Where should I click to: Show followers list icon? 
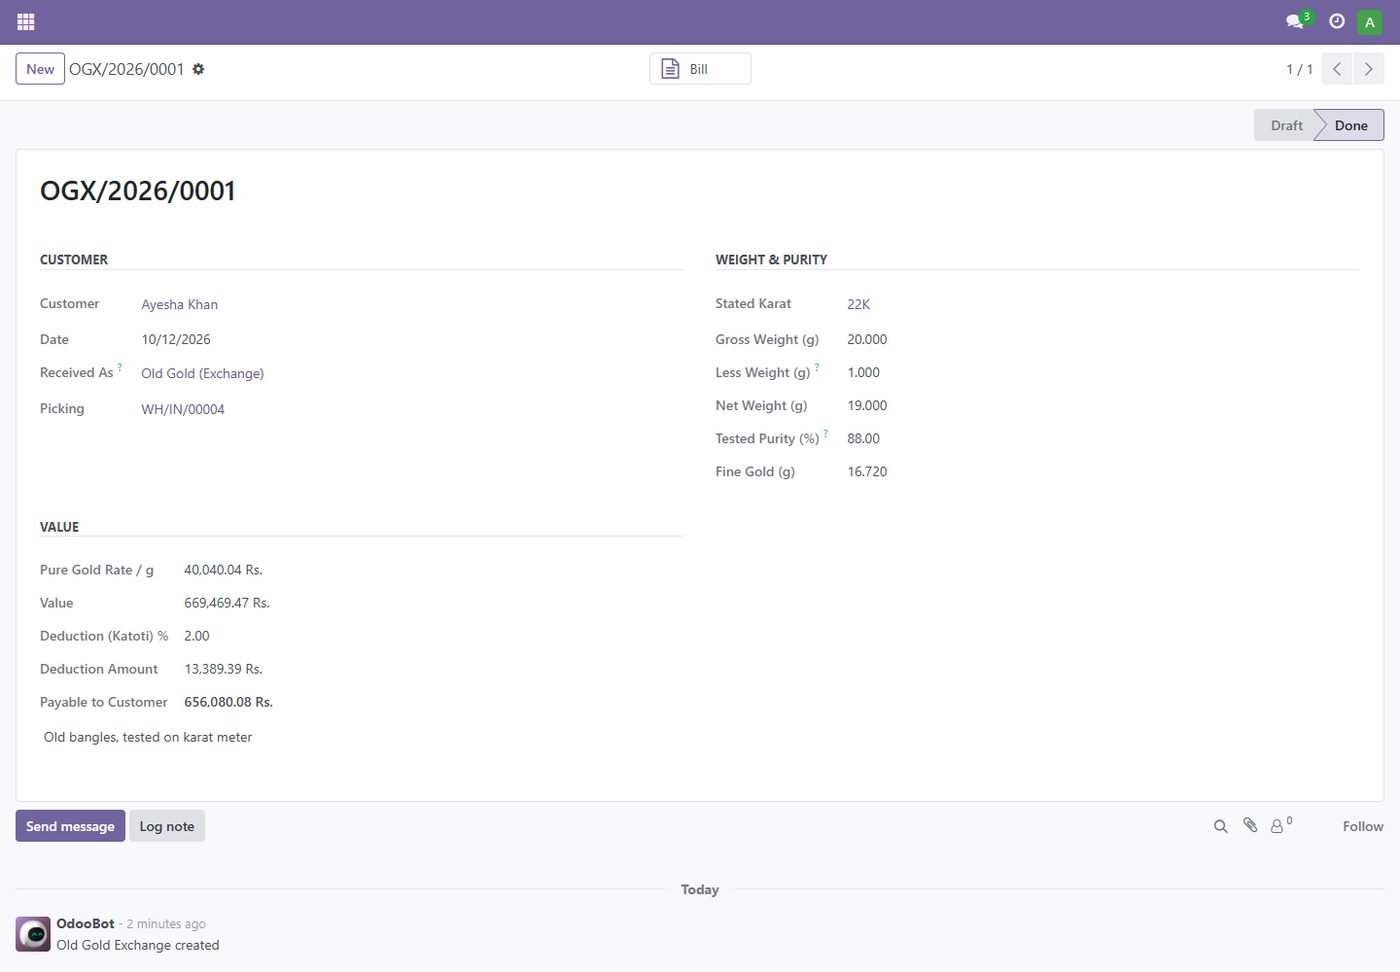coord(1281,825)
